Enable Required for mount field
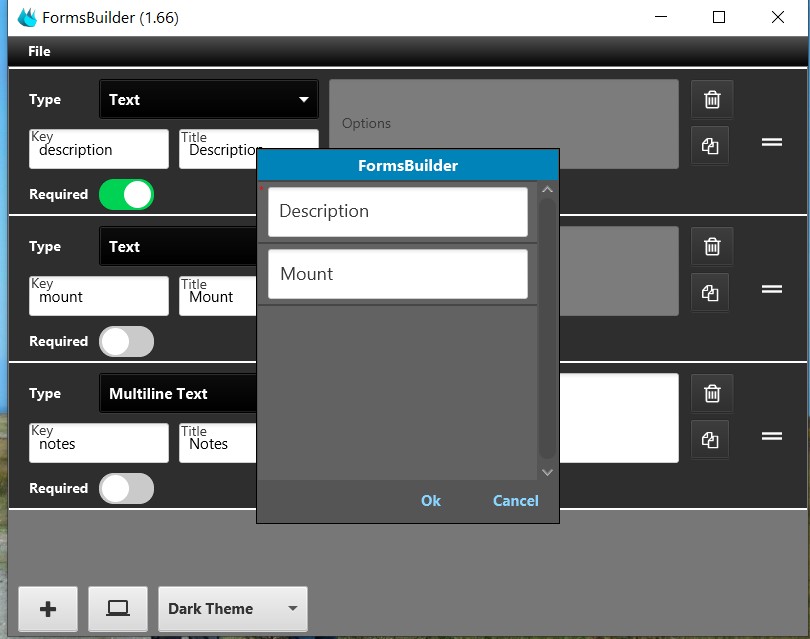810x639 pixels. (127, 341)
